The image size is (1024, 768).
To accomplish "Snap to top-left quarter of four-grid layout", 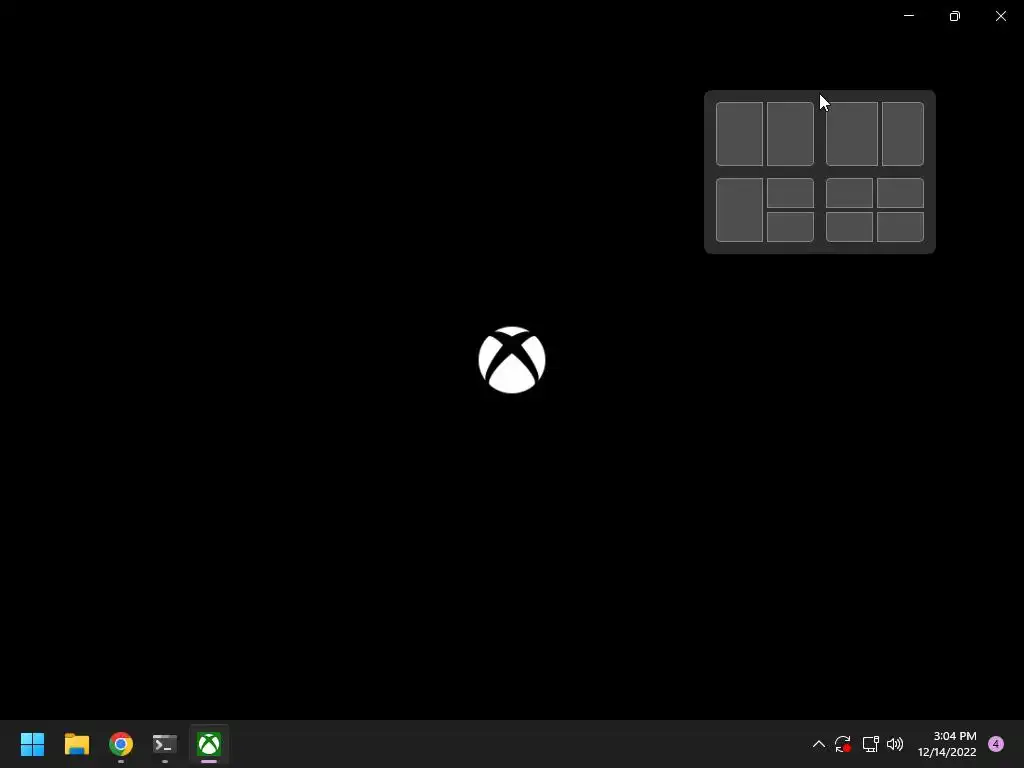I will (849, 193).
